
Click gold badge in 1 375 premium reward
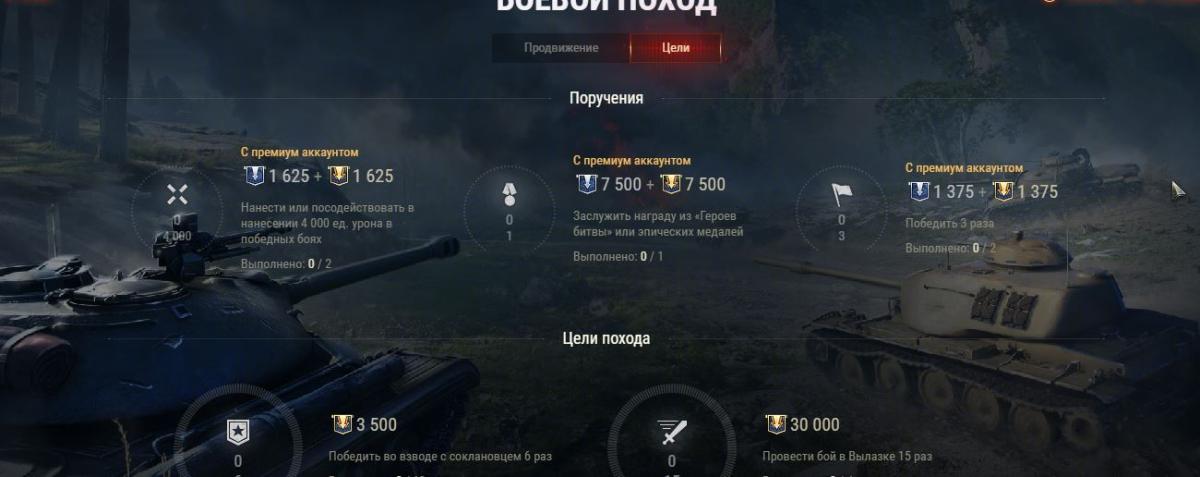pos(1003,192)
